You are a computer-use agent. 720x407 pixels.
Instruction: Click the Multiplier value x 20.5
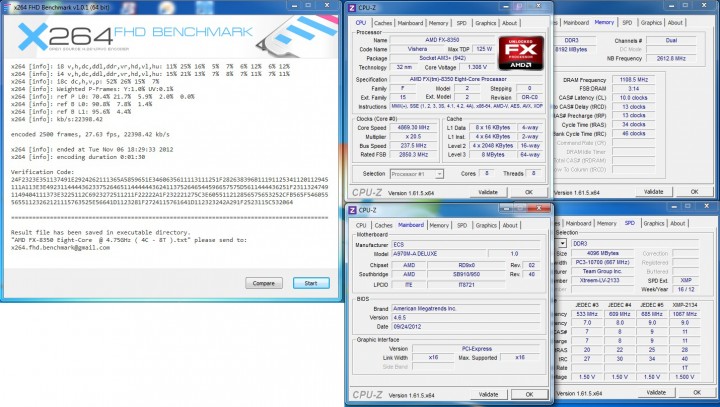click(414, 136)
